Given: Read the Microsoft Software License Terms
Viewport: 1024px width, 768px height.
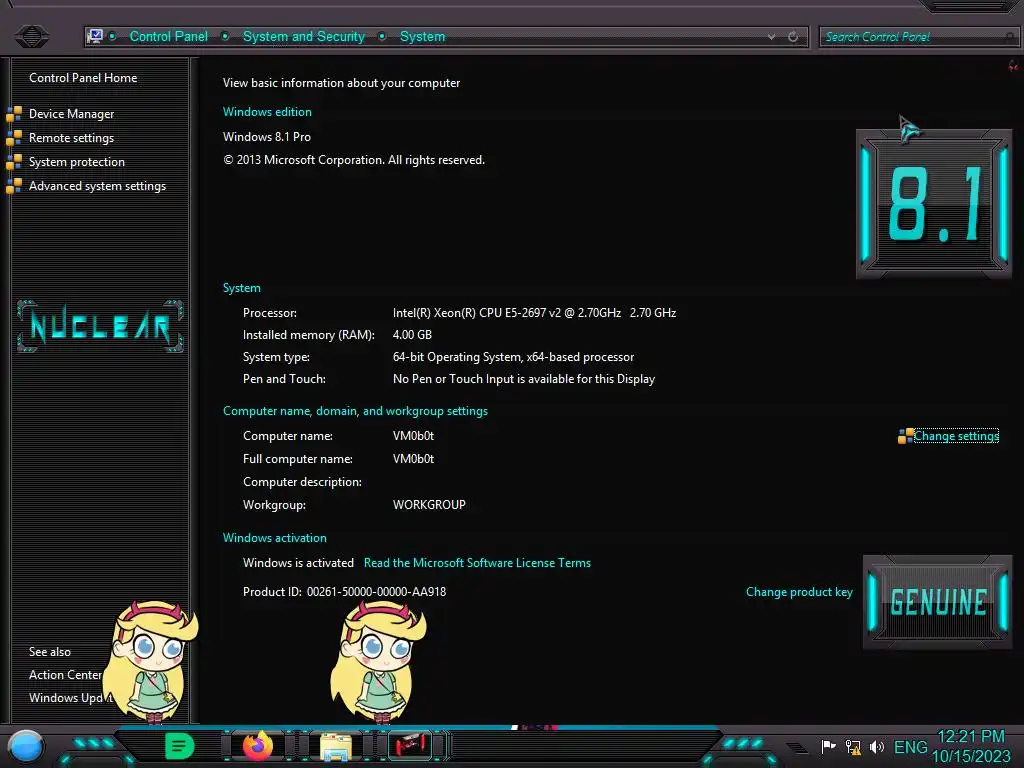Looking at the screenshot, I should click(477, 563).
